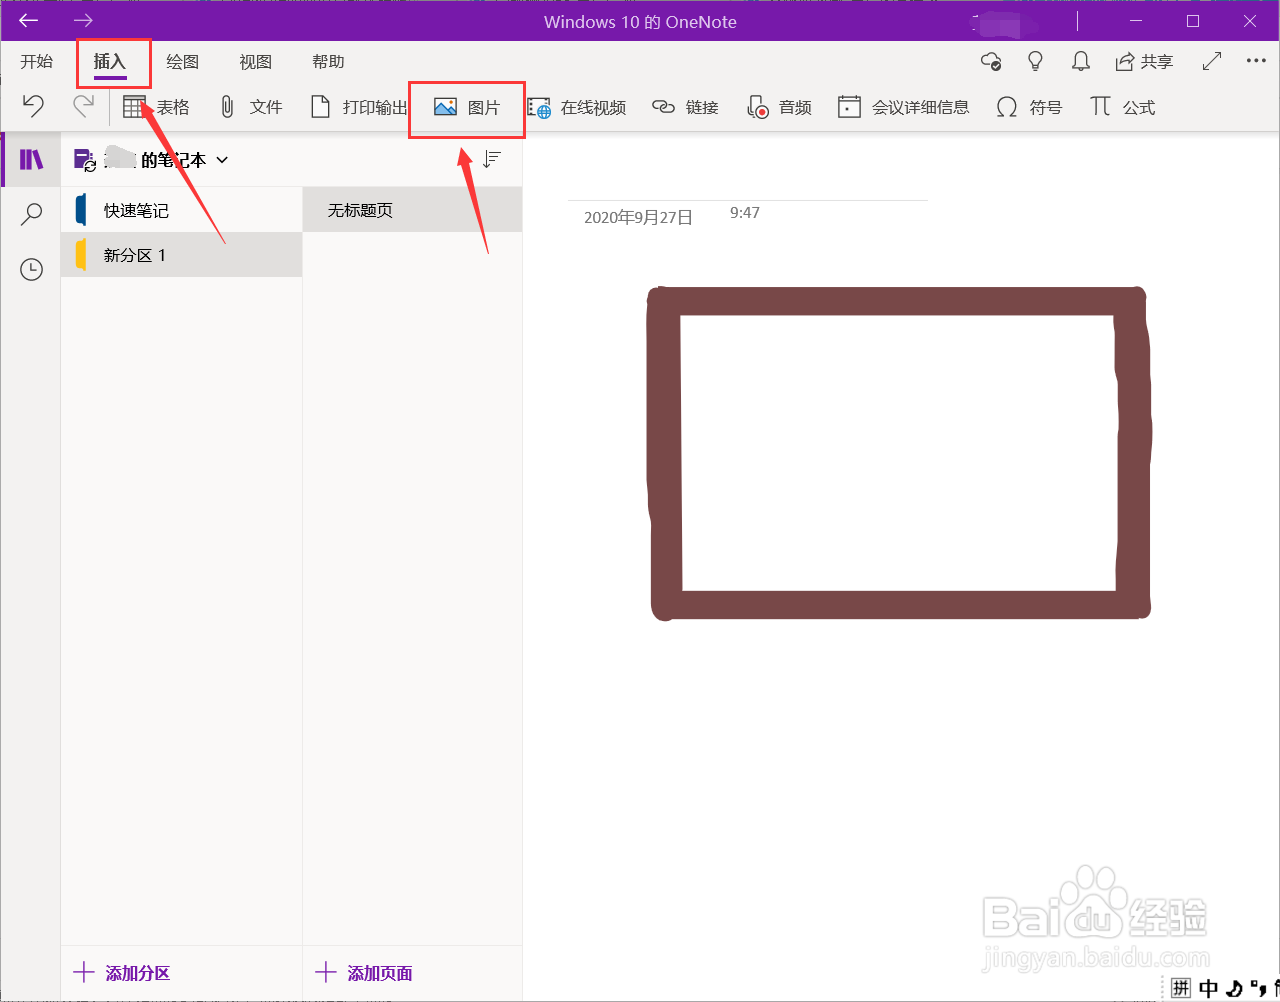
Task: Insert a picture using 图片
Action: point(467,107)
